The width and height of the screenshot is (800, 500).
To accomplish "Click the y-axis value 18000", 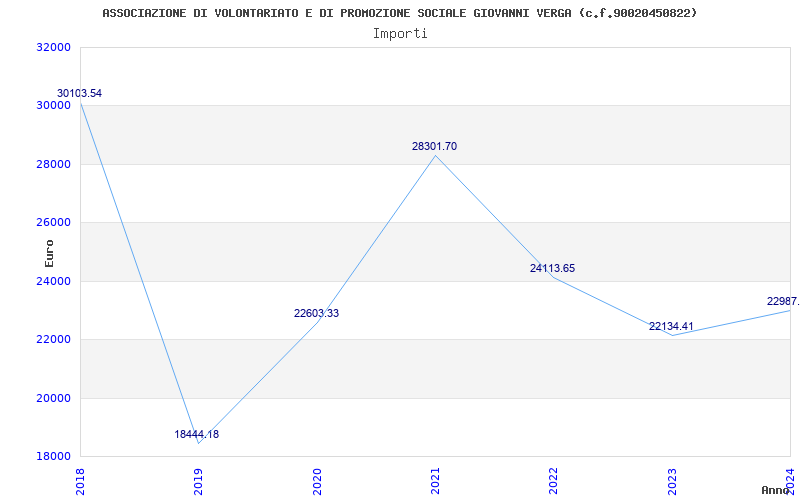I will coord(53,457).
